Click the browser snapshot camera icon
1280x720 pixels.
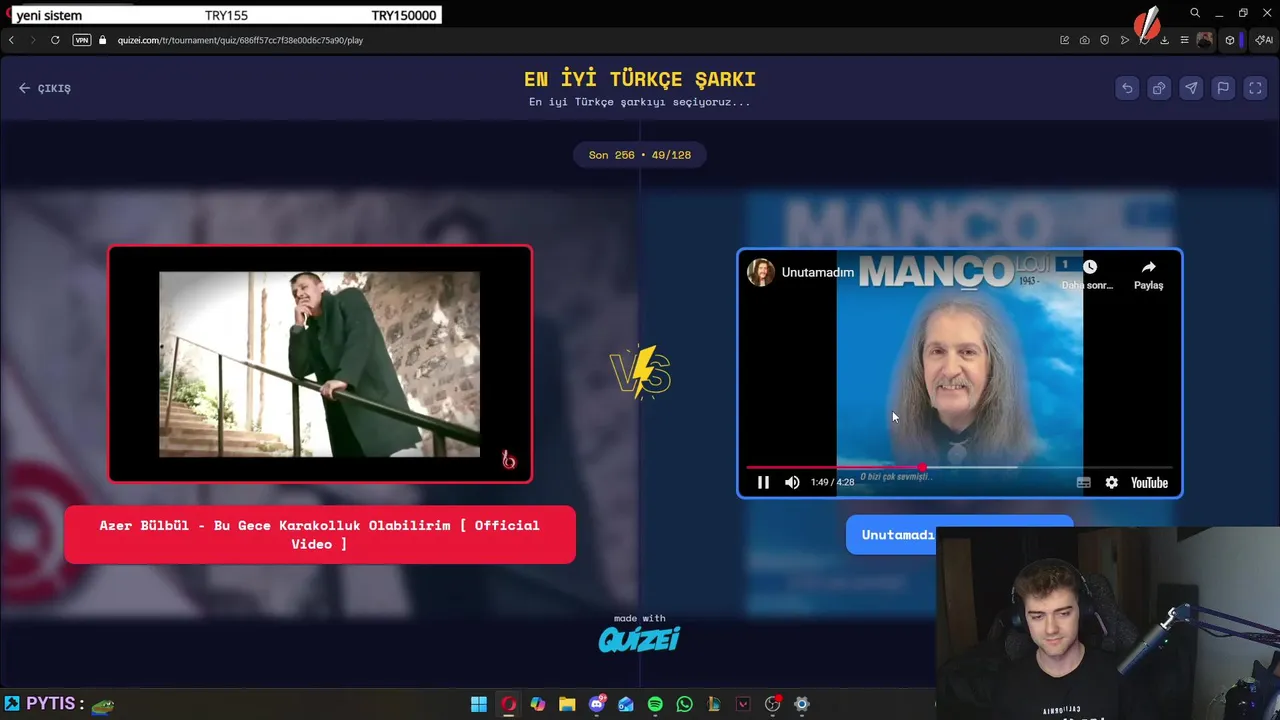click(1084, 40)
